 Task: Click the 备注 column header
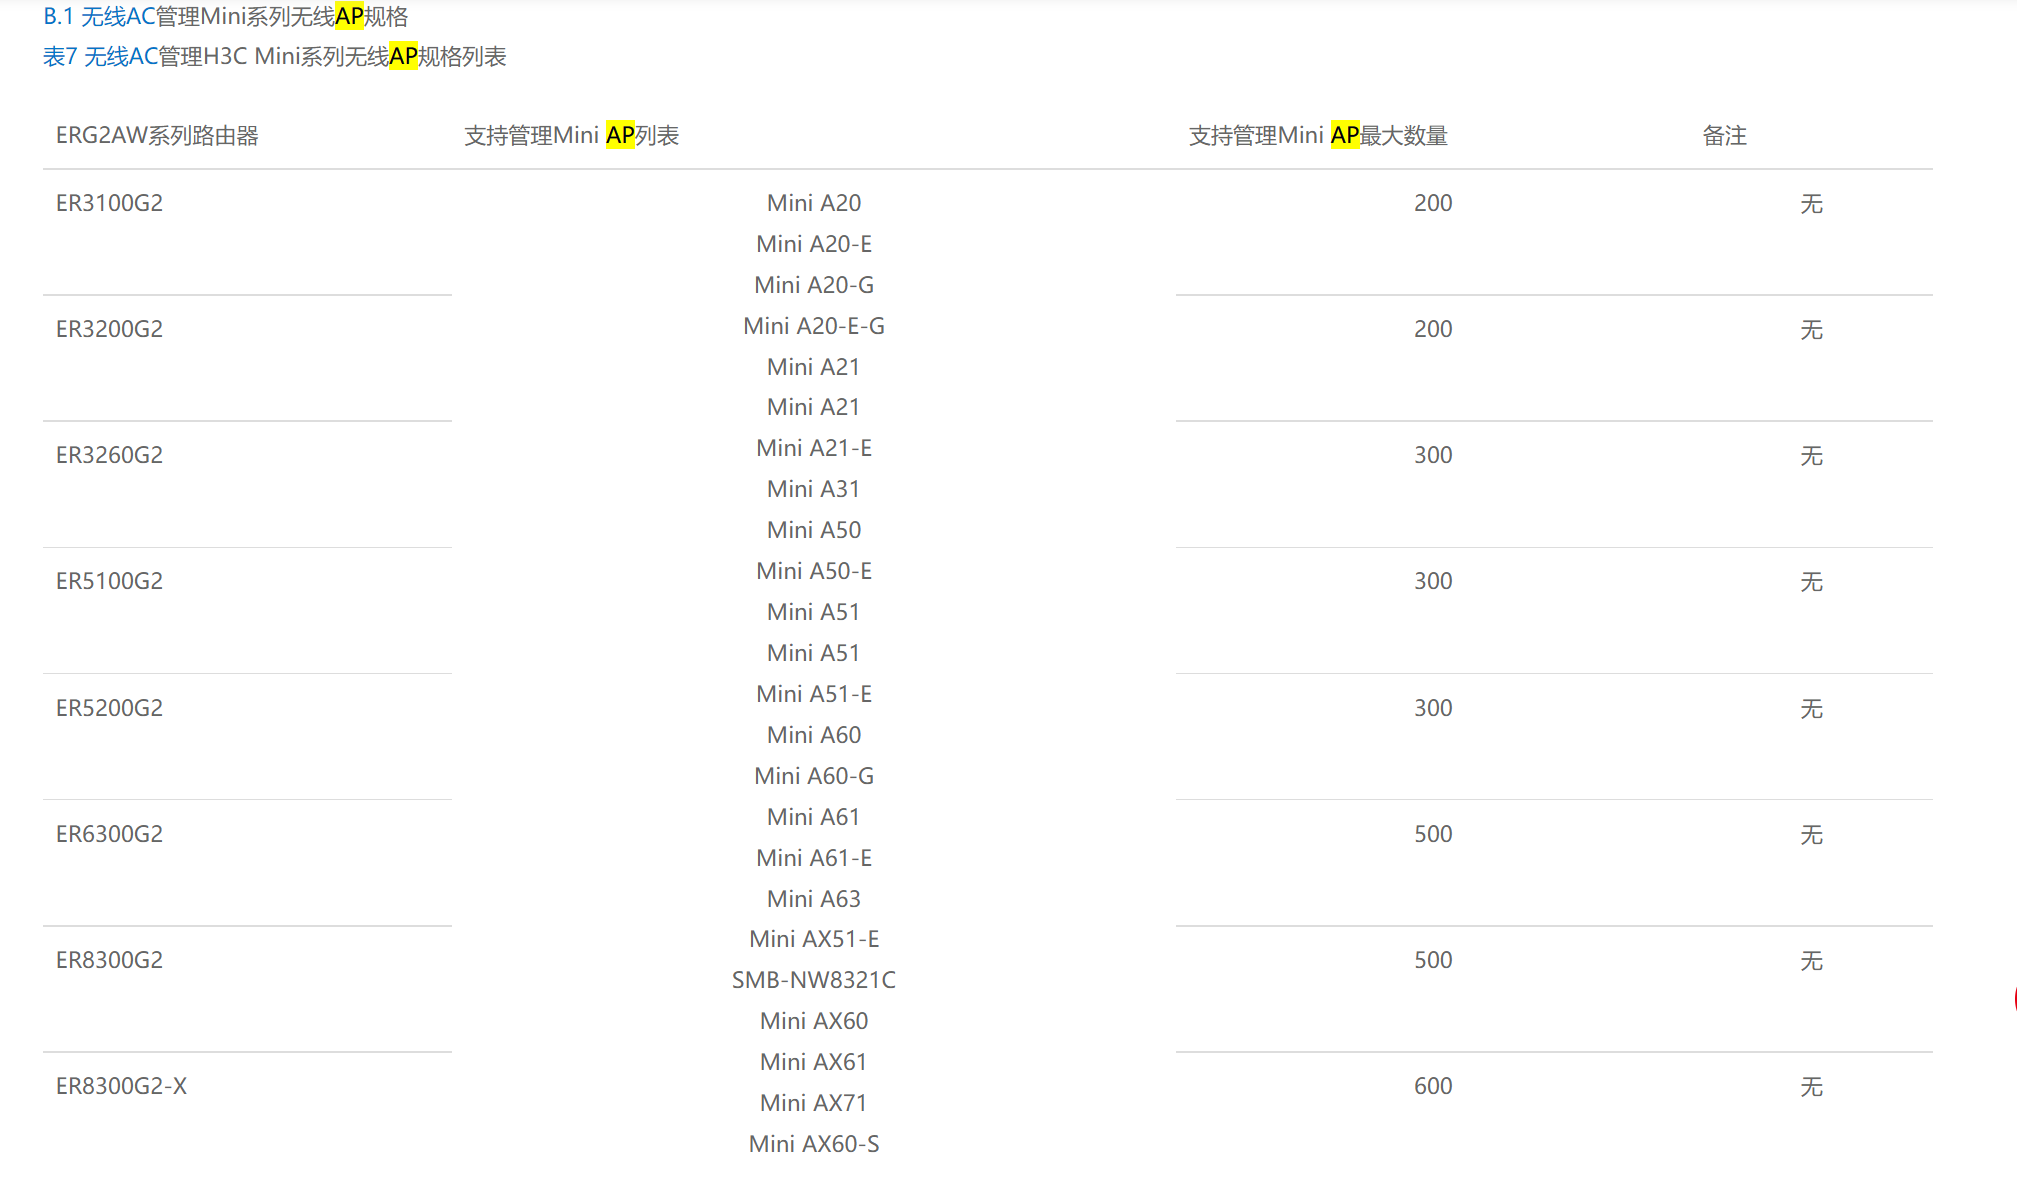pyautogui.click(x=1724, y=136)
